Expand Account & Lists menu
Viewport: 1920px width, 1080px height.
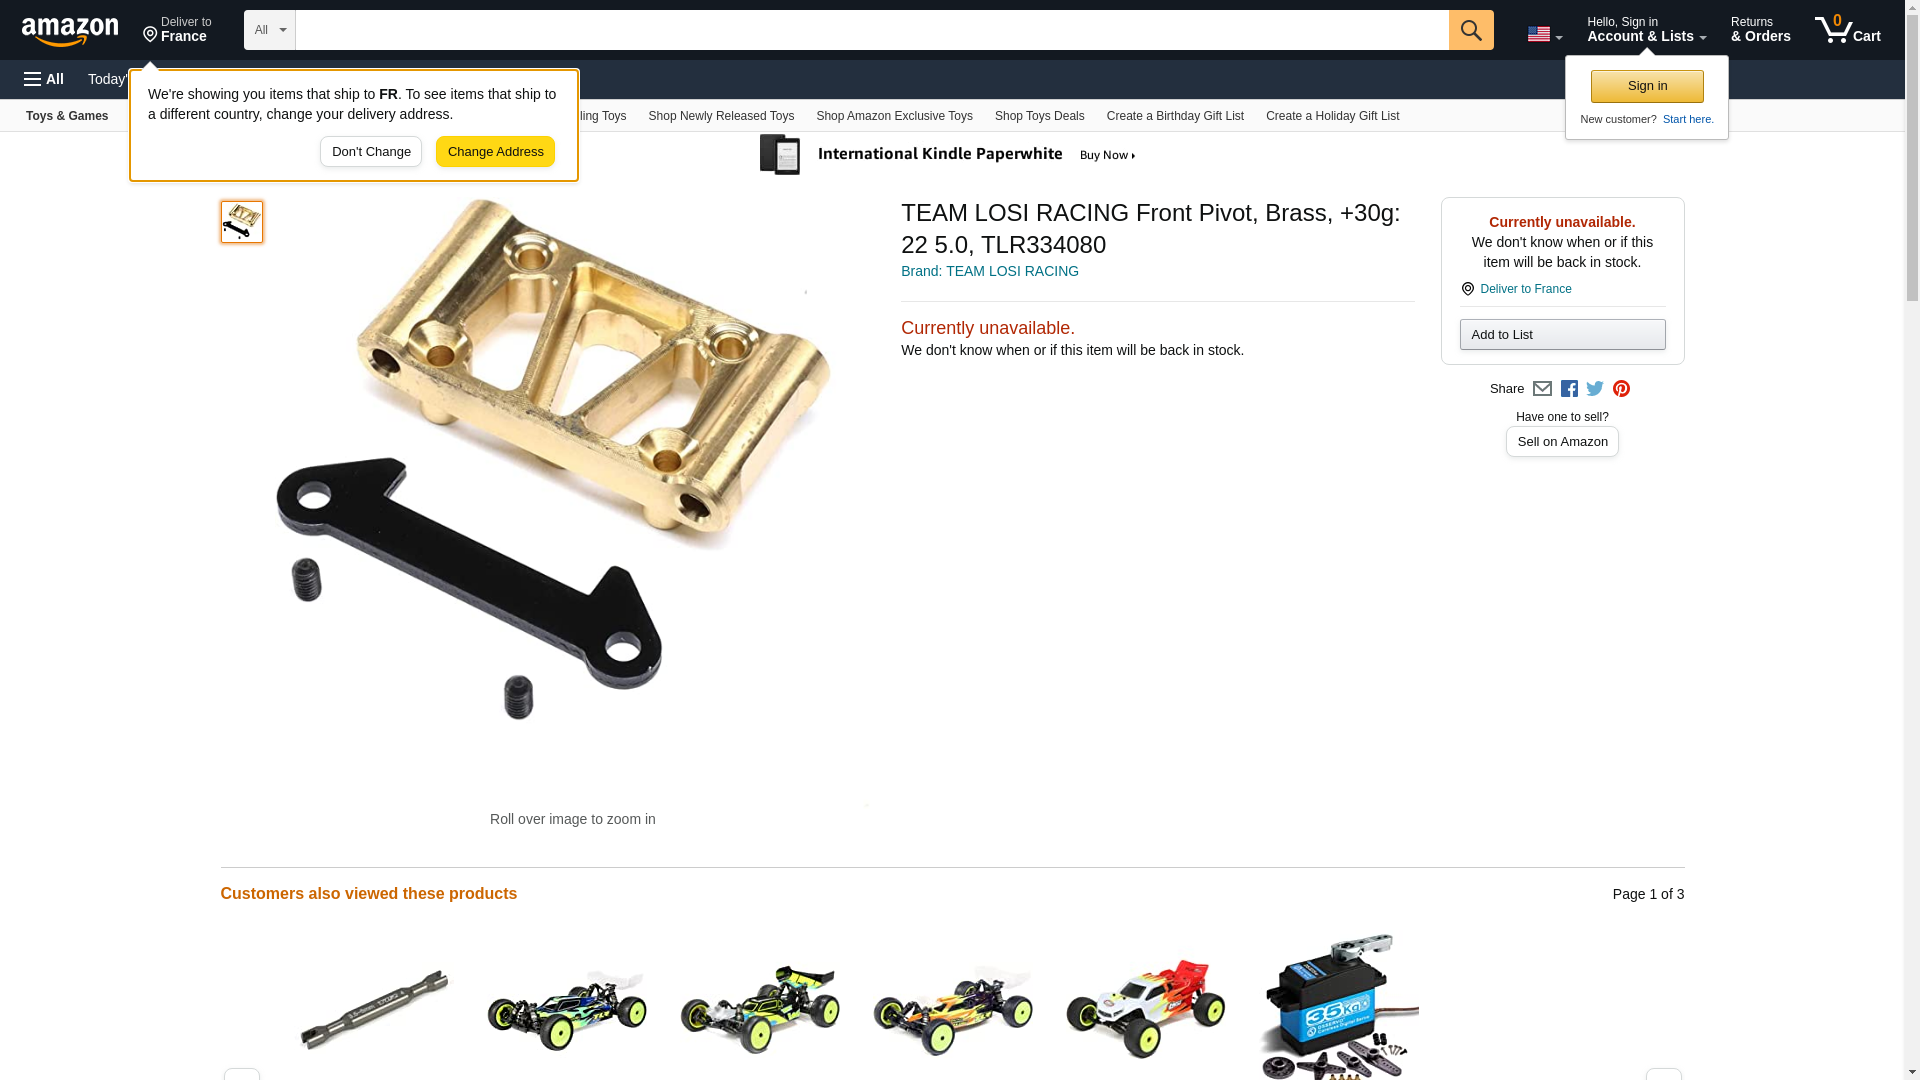click(x=1646, y=30)
